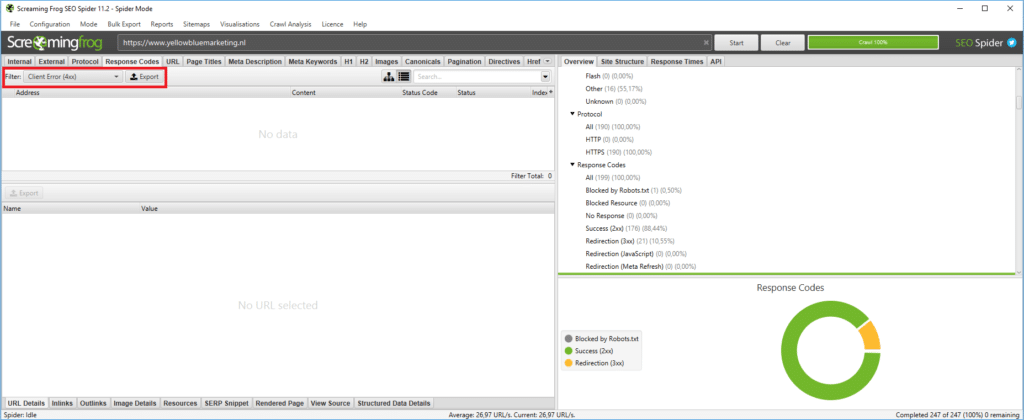Viewport: 1024px width, 420px height.
Task: Switch to the Directives tab
Action: click(x=504, y=61)
